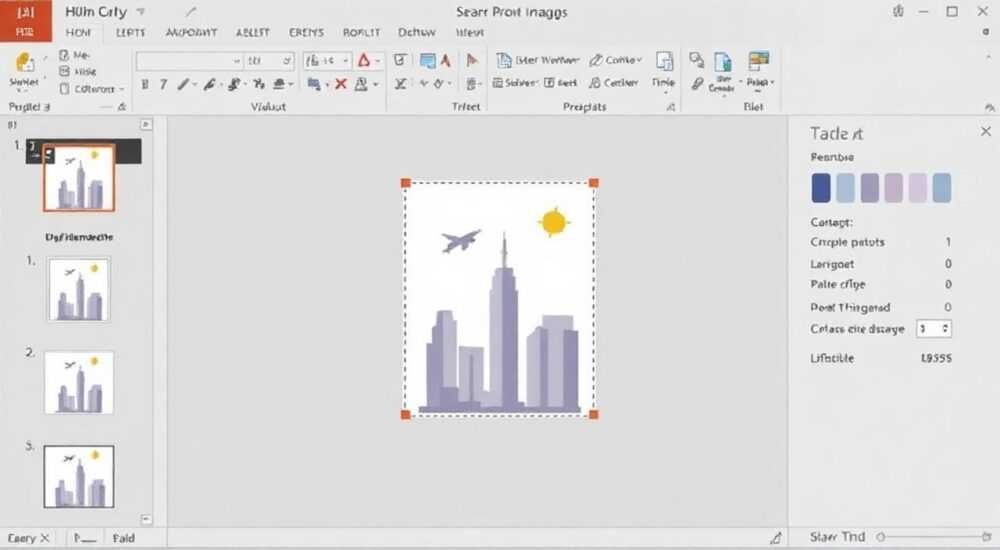Select the palest lavender color swatch

point(917,188)
